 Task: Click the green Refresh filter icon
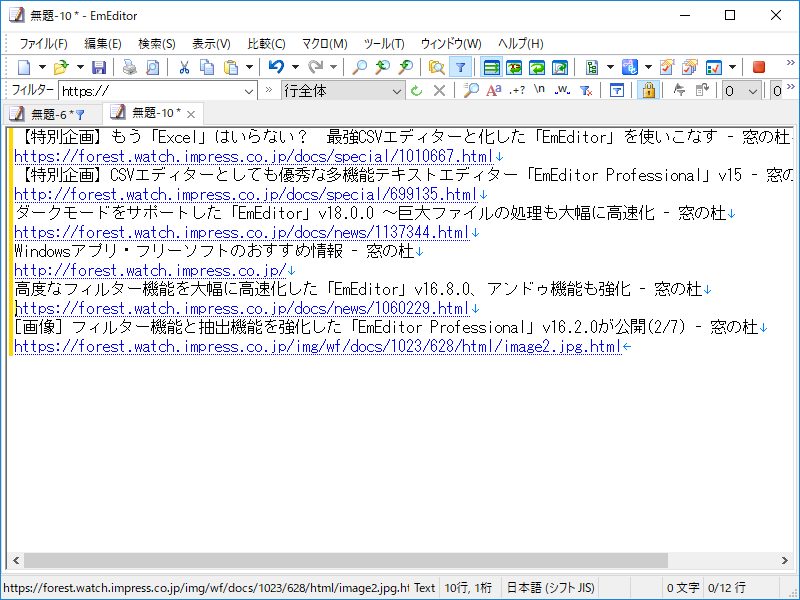[x=417, y=91]
